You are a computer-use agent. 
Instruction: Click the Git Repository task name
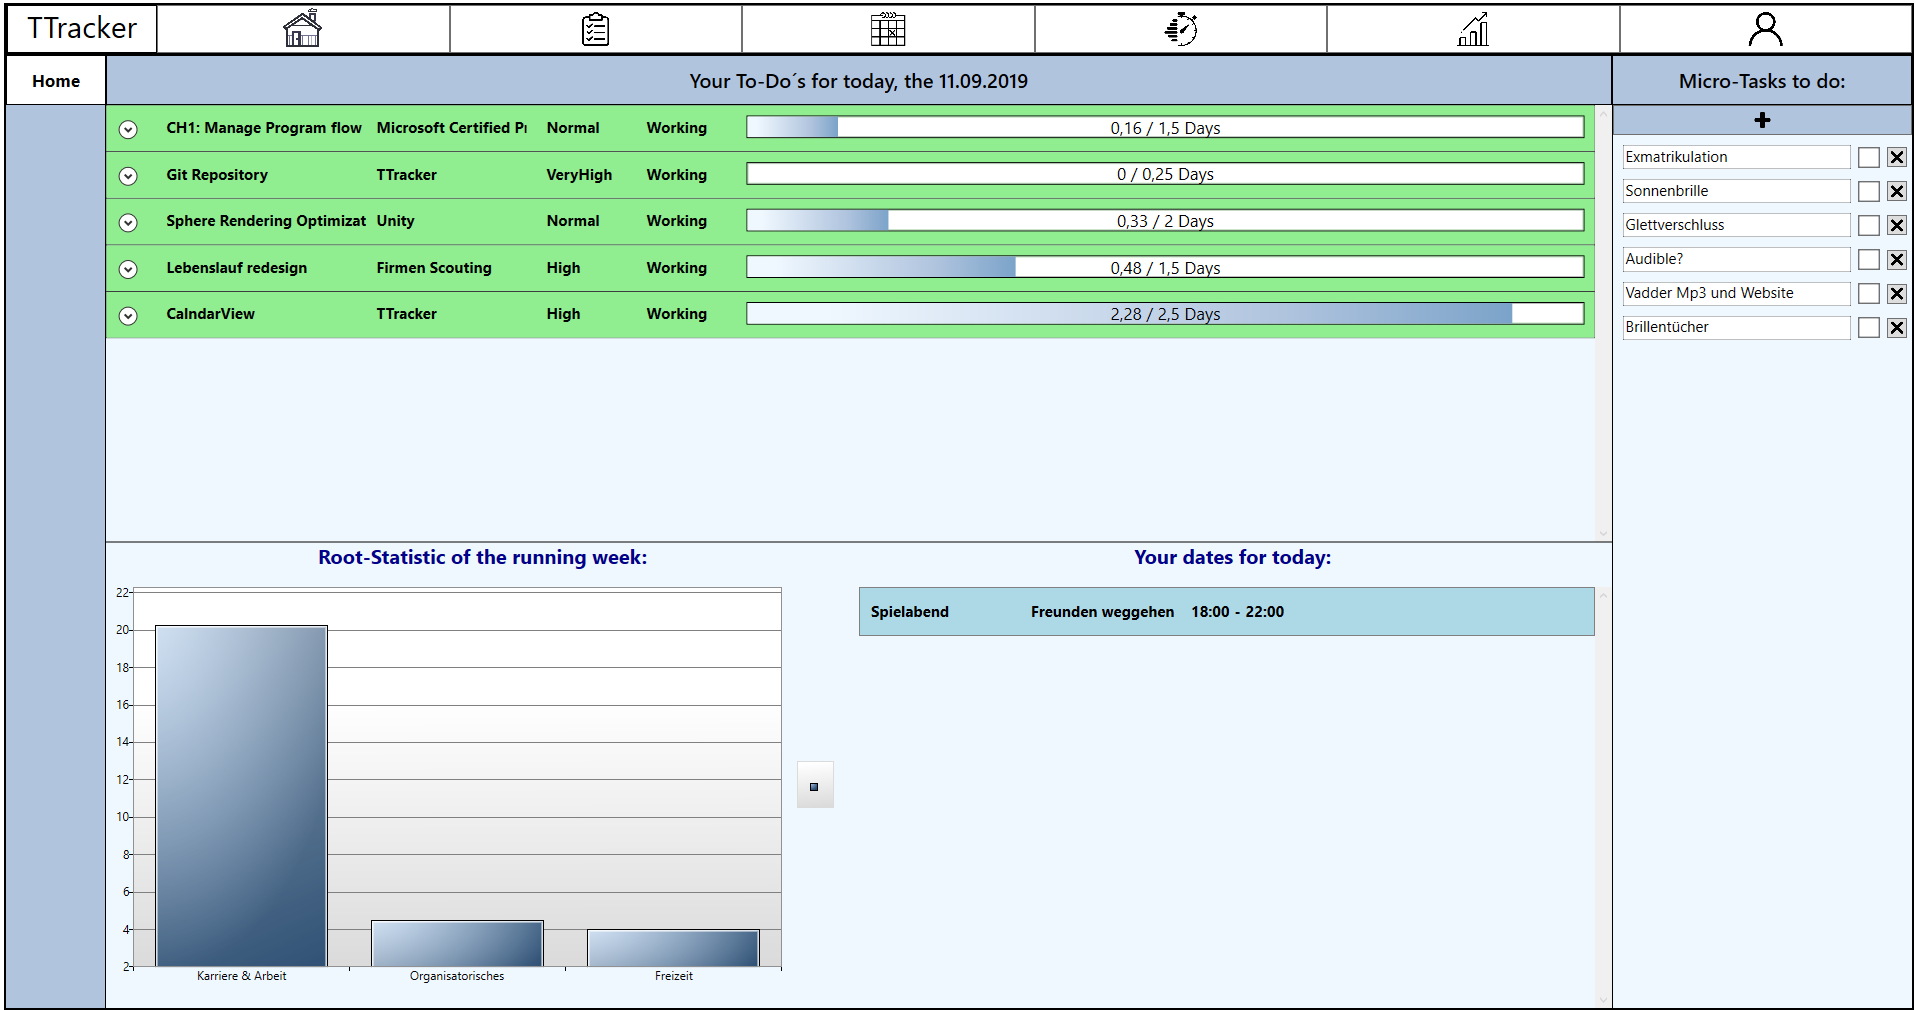tap(217, 175)
